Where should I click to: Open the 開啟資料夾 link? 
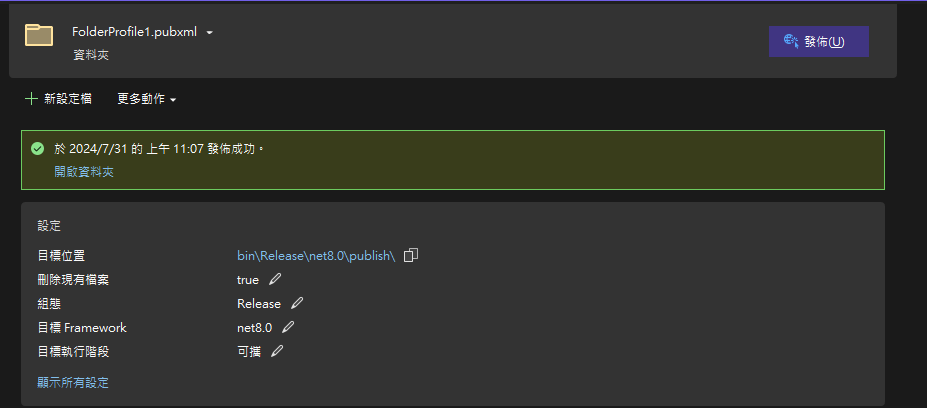point(84,172)
